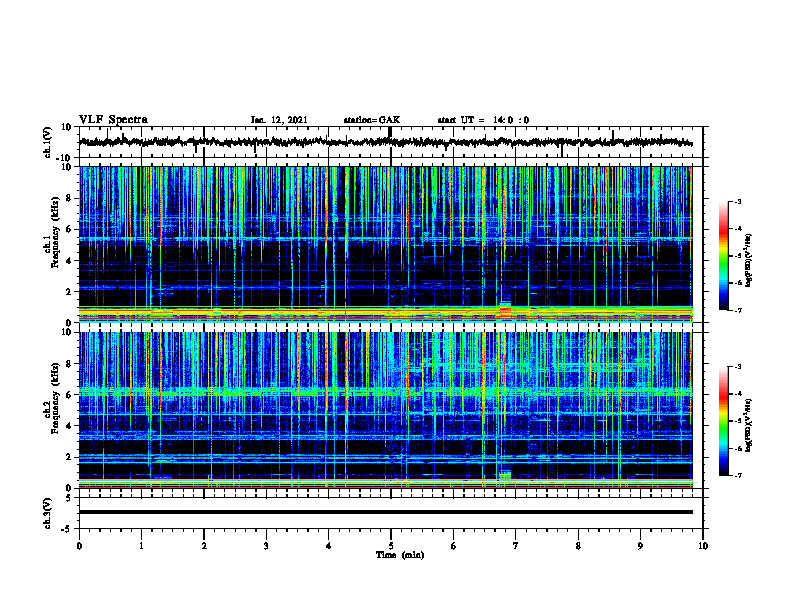Click time-axis tick label "1"
This screenshot has width=792, height=612.
pos(141,546)
